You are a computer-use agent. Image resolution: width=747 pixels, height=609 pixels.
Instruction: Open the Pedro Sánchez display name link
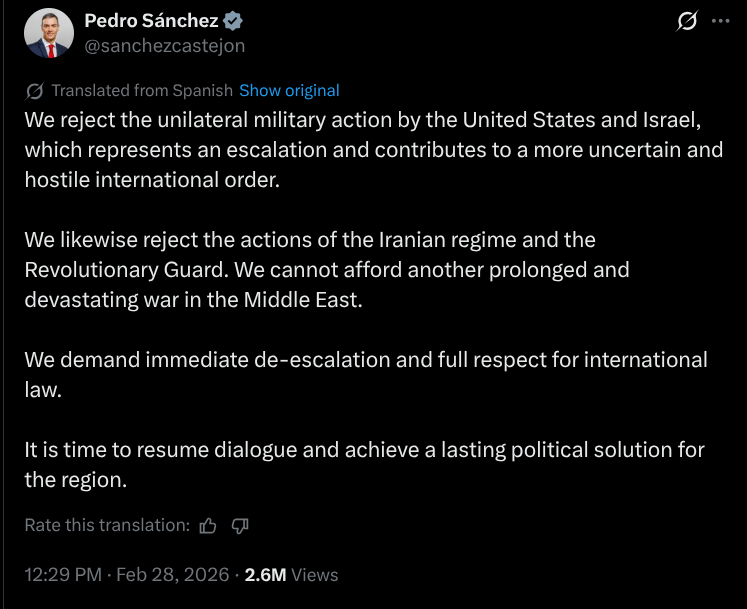[x=151, y=21]
